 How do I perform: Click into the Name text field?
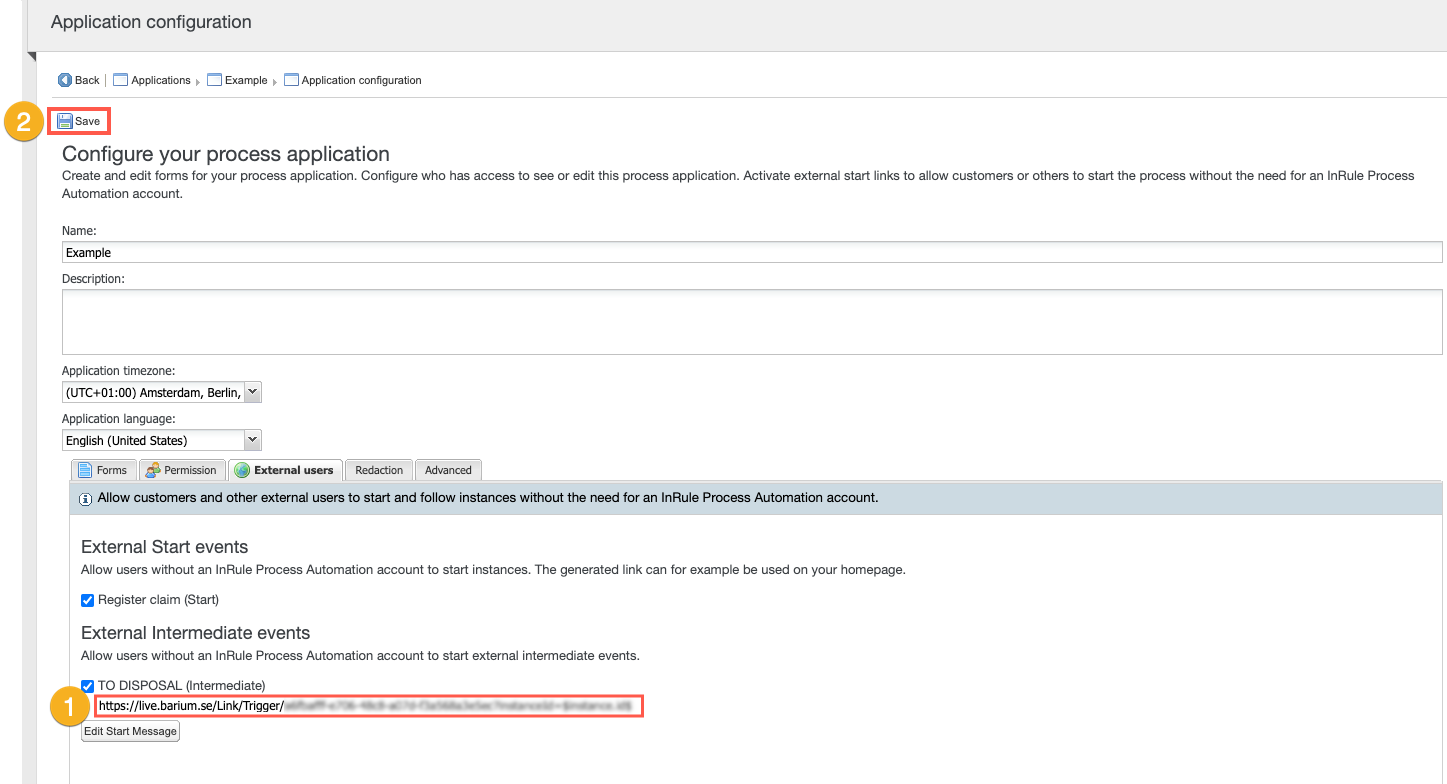751,253
